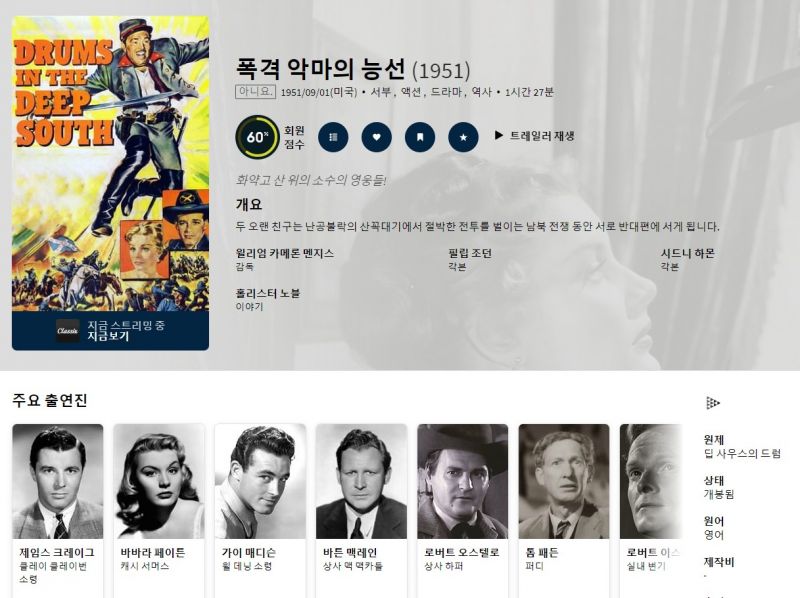Open cast photo of 바바라 페이튼
The height and width of the screenshot is (598, 800).
159,481
